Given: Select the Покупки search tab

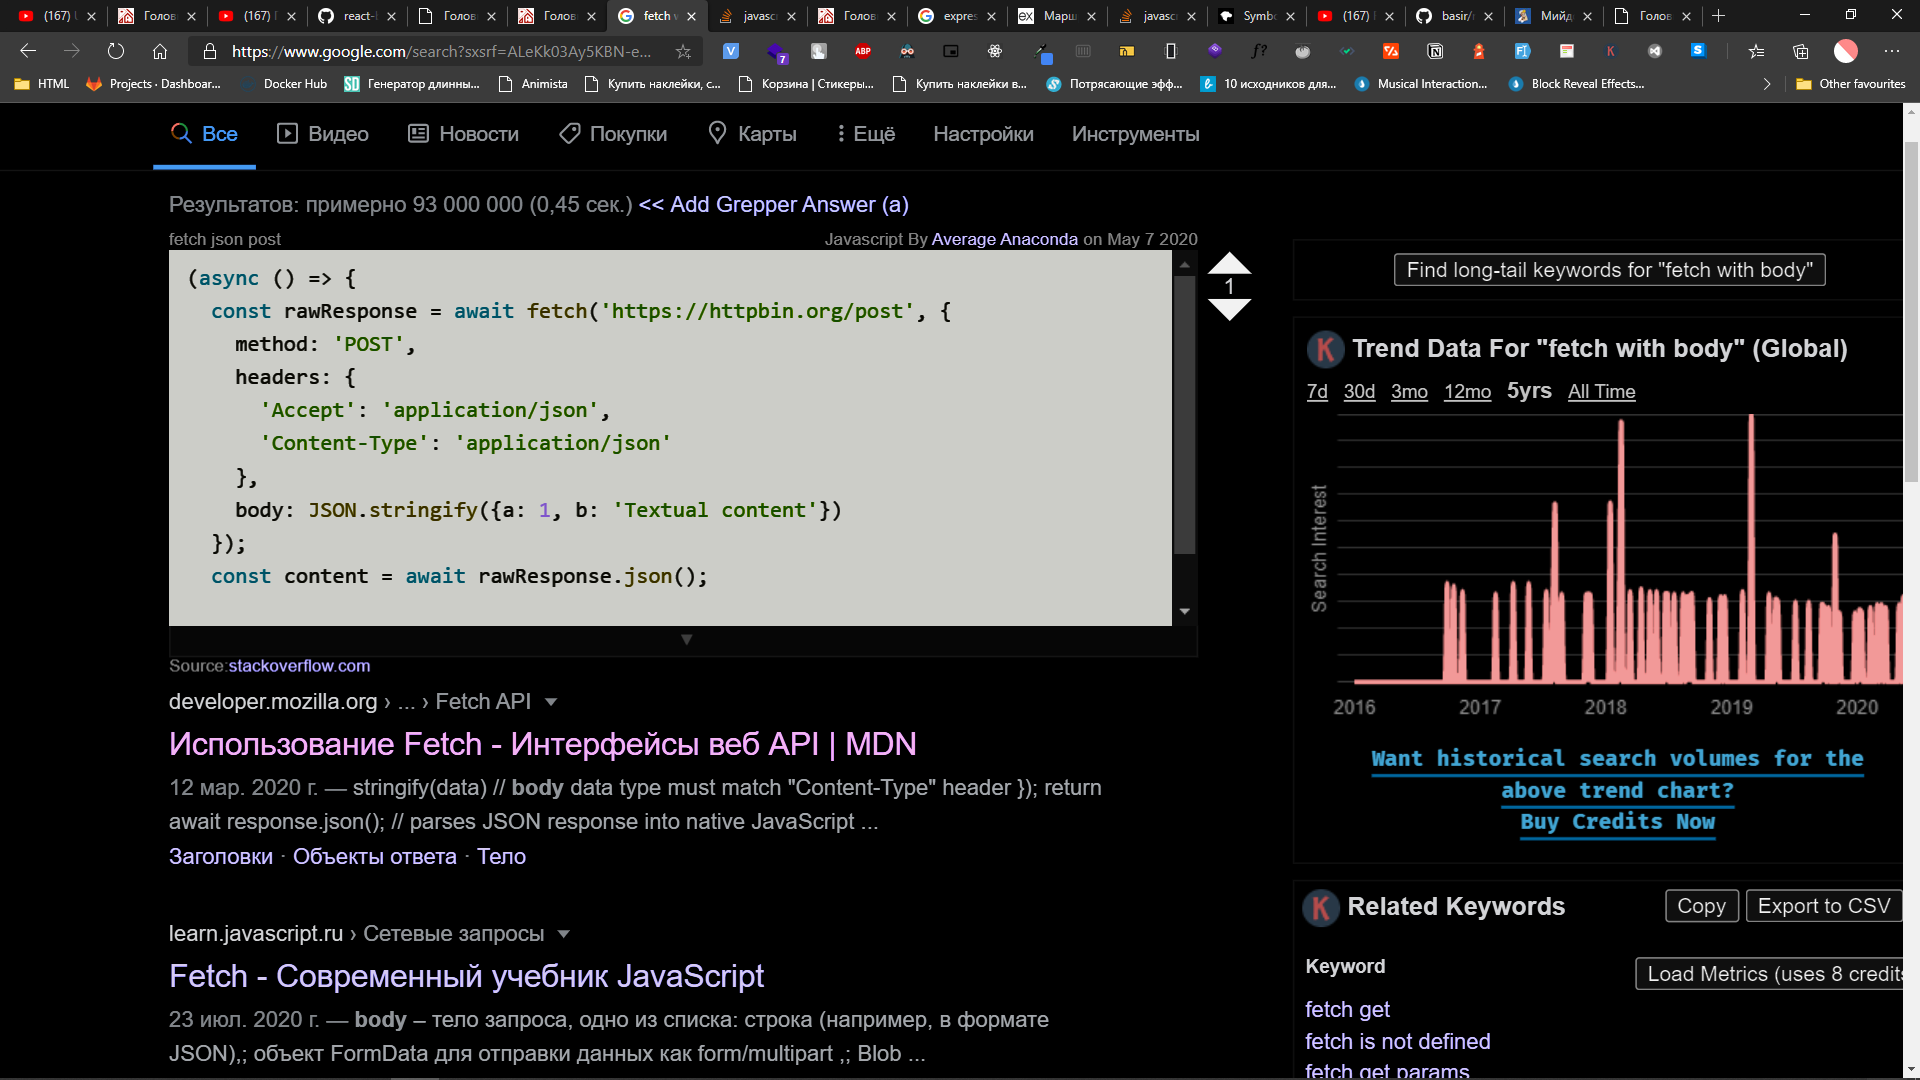Looking at the screenshot, I should point(613,134).
